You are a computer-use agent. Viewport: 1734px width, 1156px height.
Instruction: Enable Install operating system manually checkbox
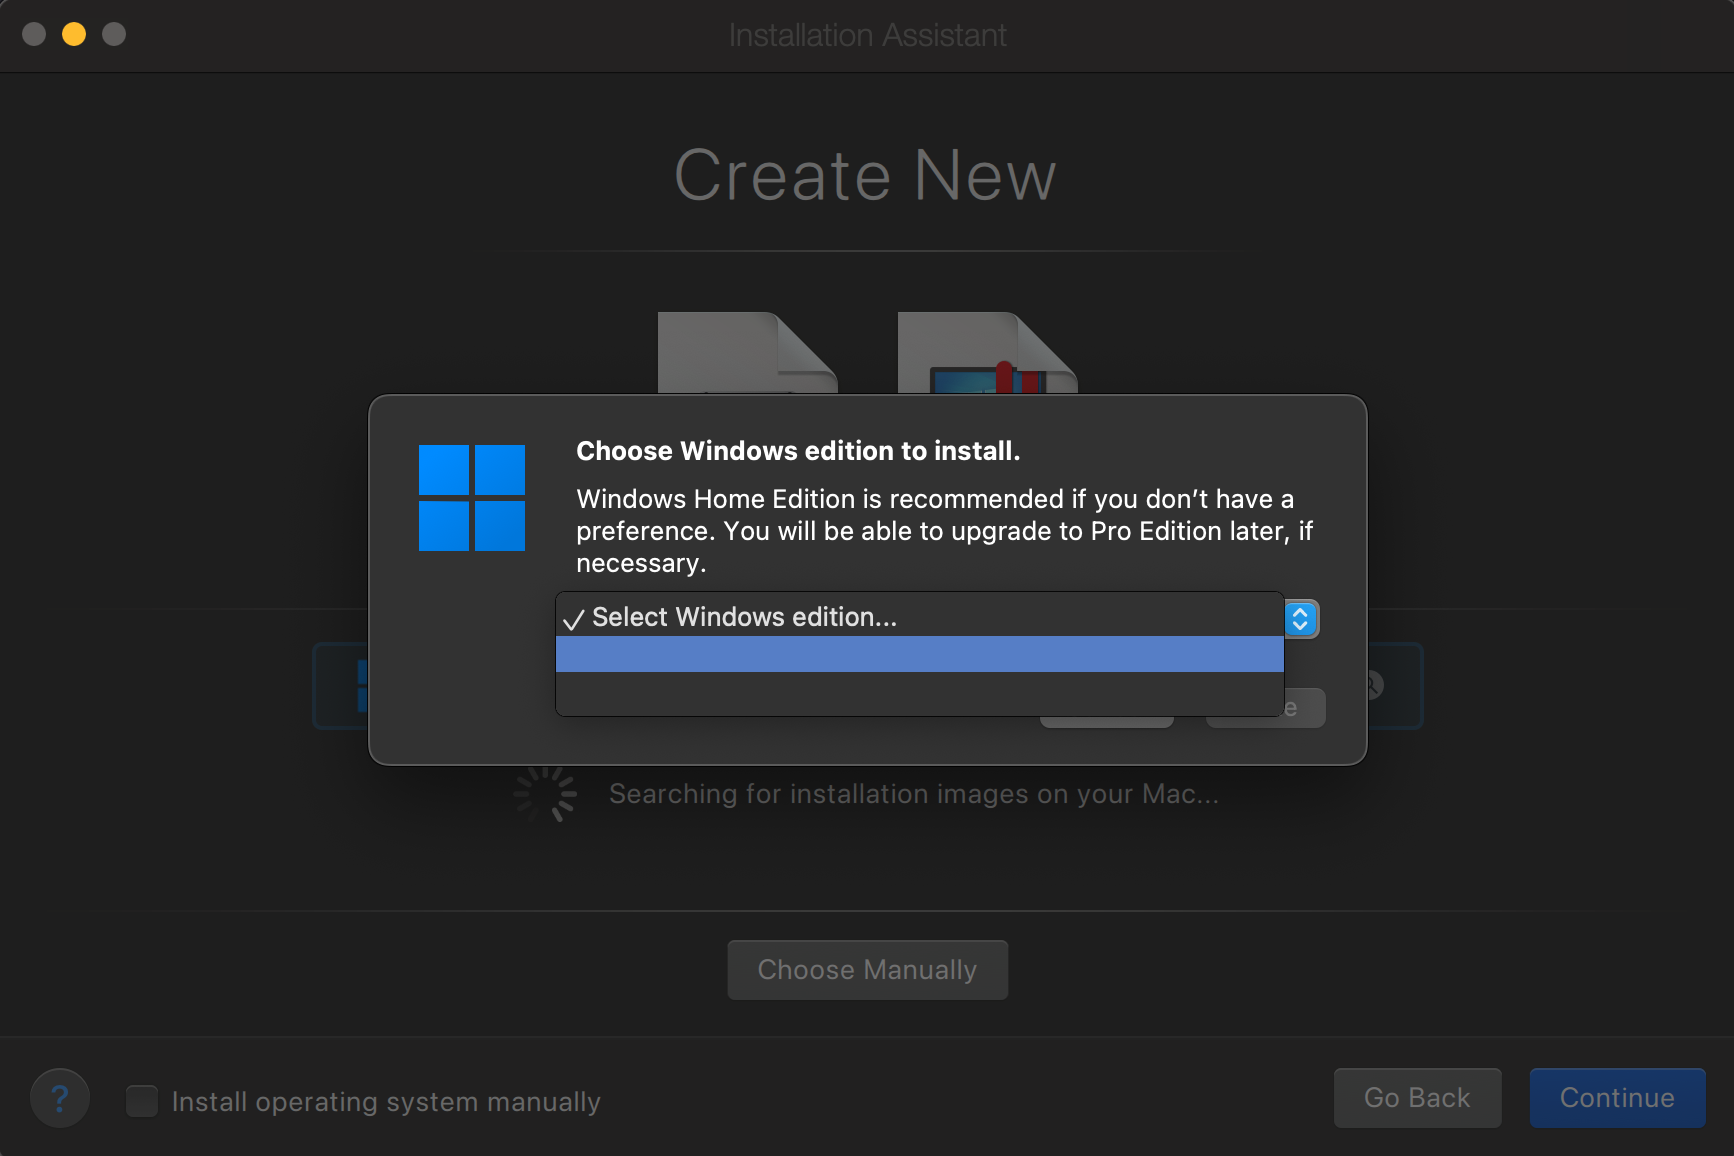click(142, 1101)
